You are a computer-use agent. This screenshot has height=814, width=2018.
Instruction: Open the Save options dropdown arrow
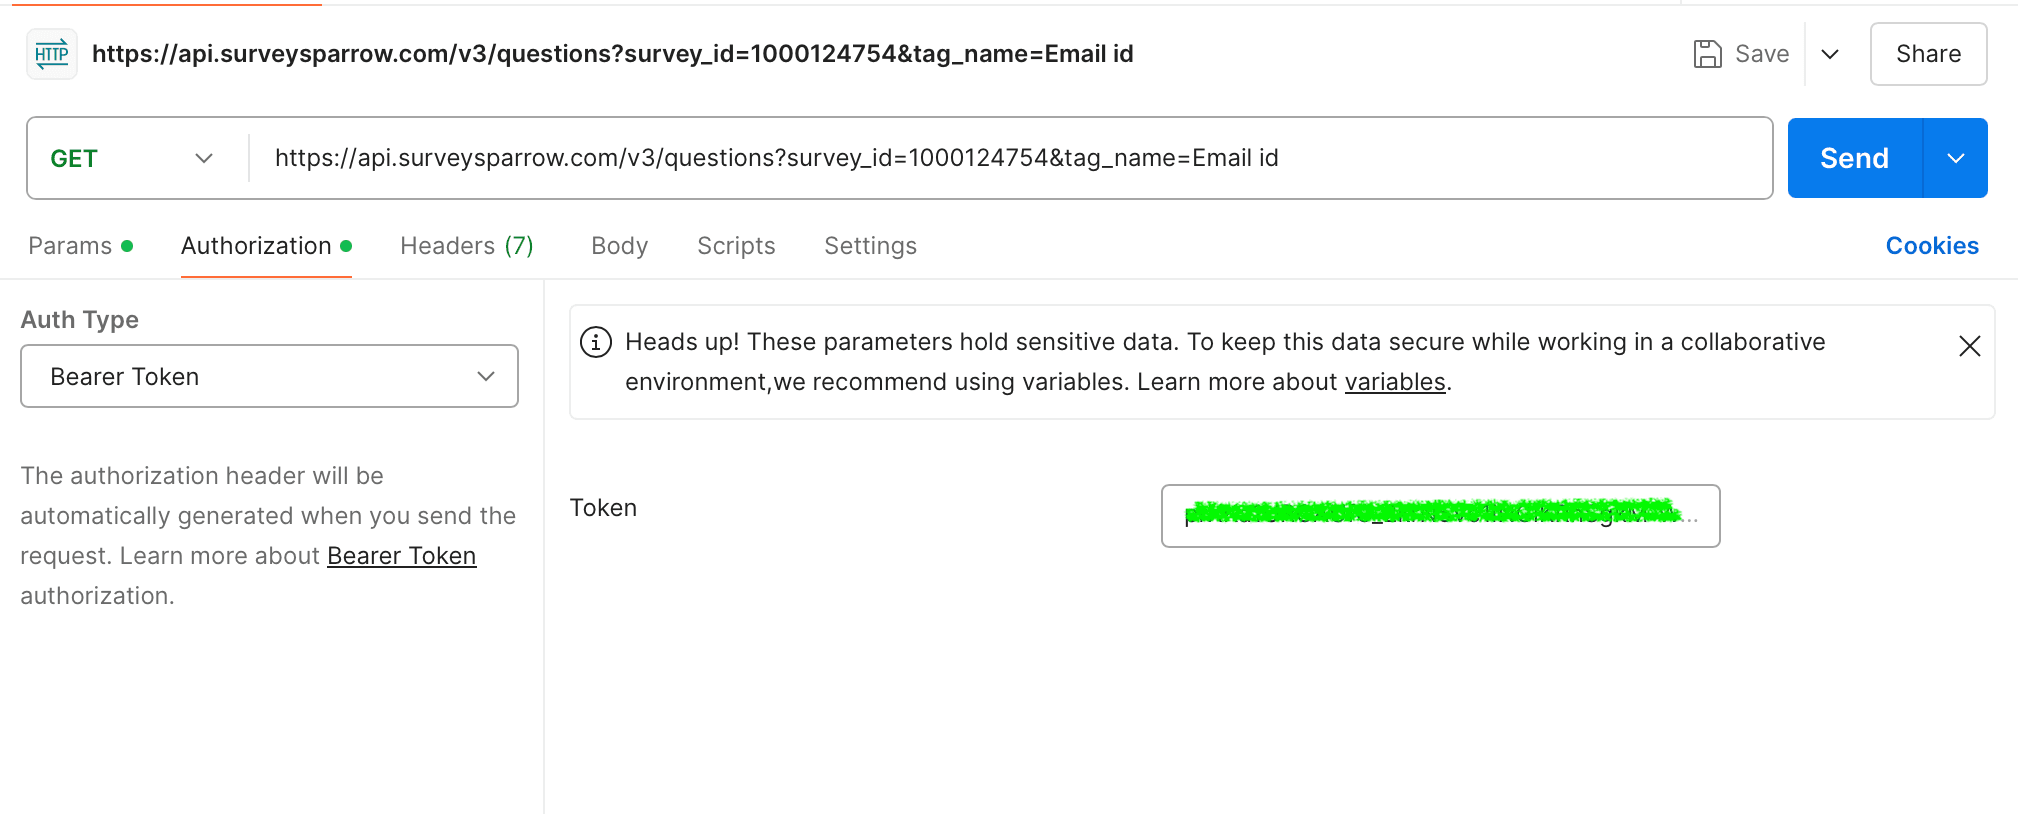[x=1830, y=54]
